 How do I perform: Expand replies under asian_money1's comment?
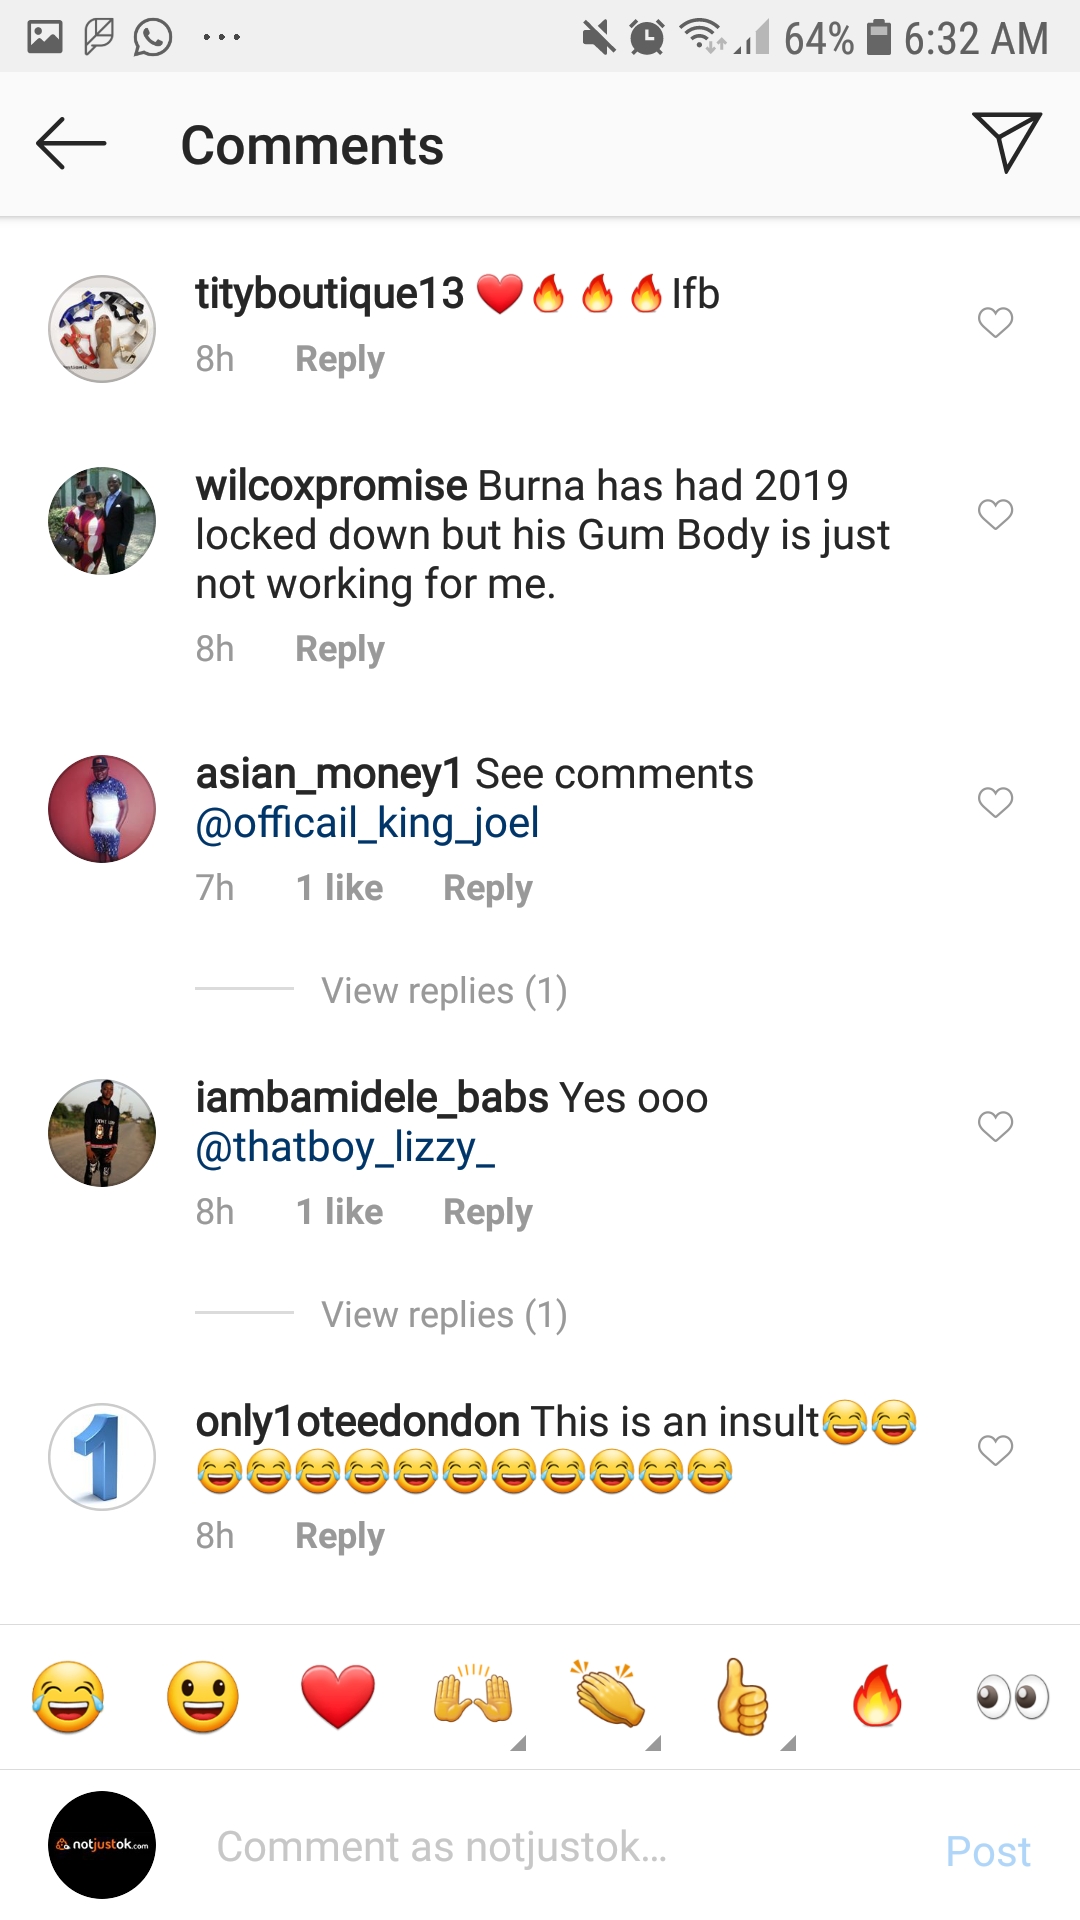(443, 991)
